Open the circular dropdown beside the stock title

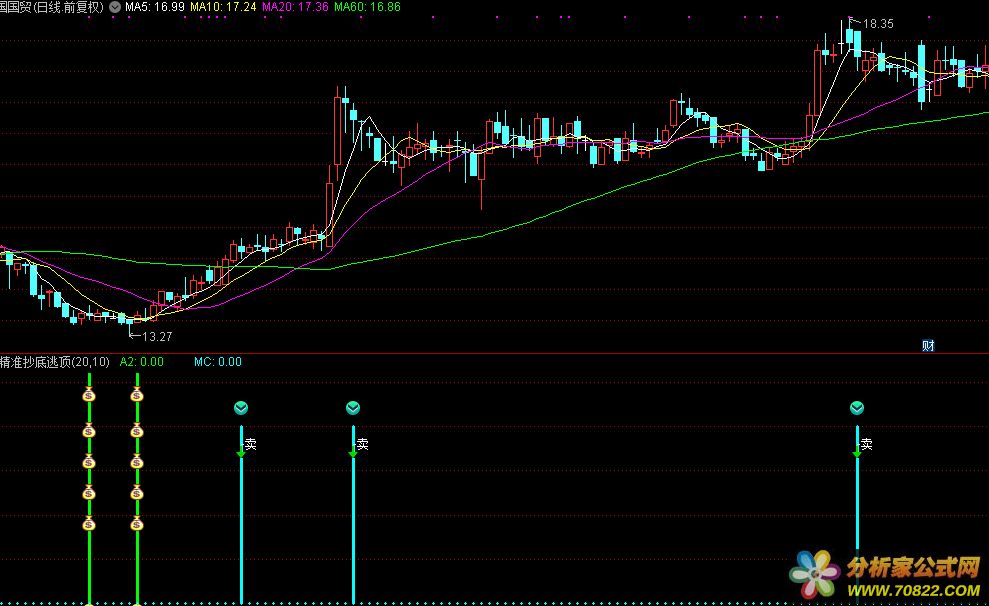(x=115, y=8)
